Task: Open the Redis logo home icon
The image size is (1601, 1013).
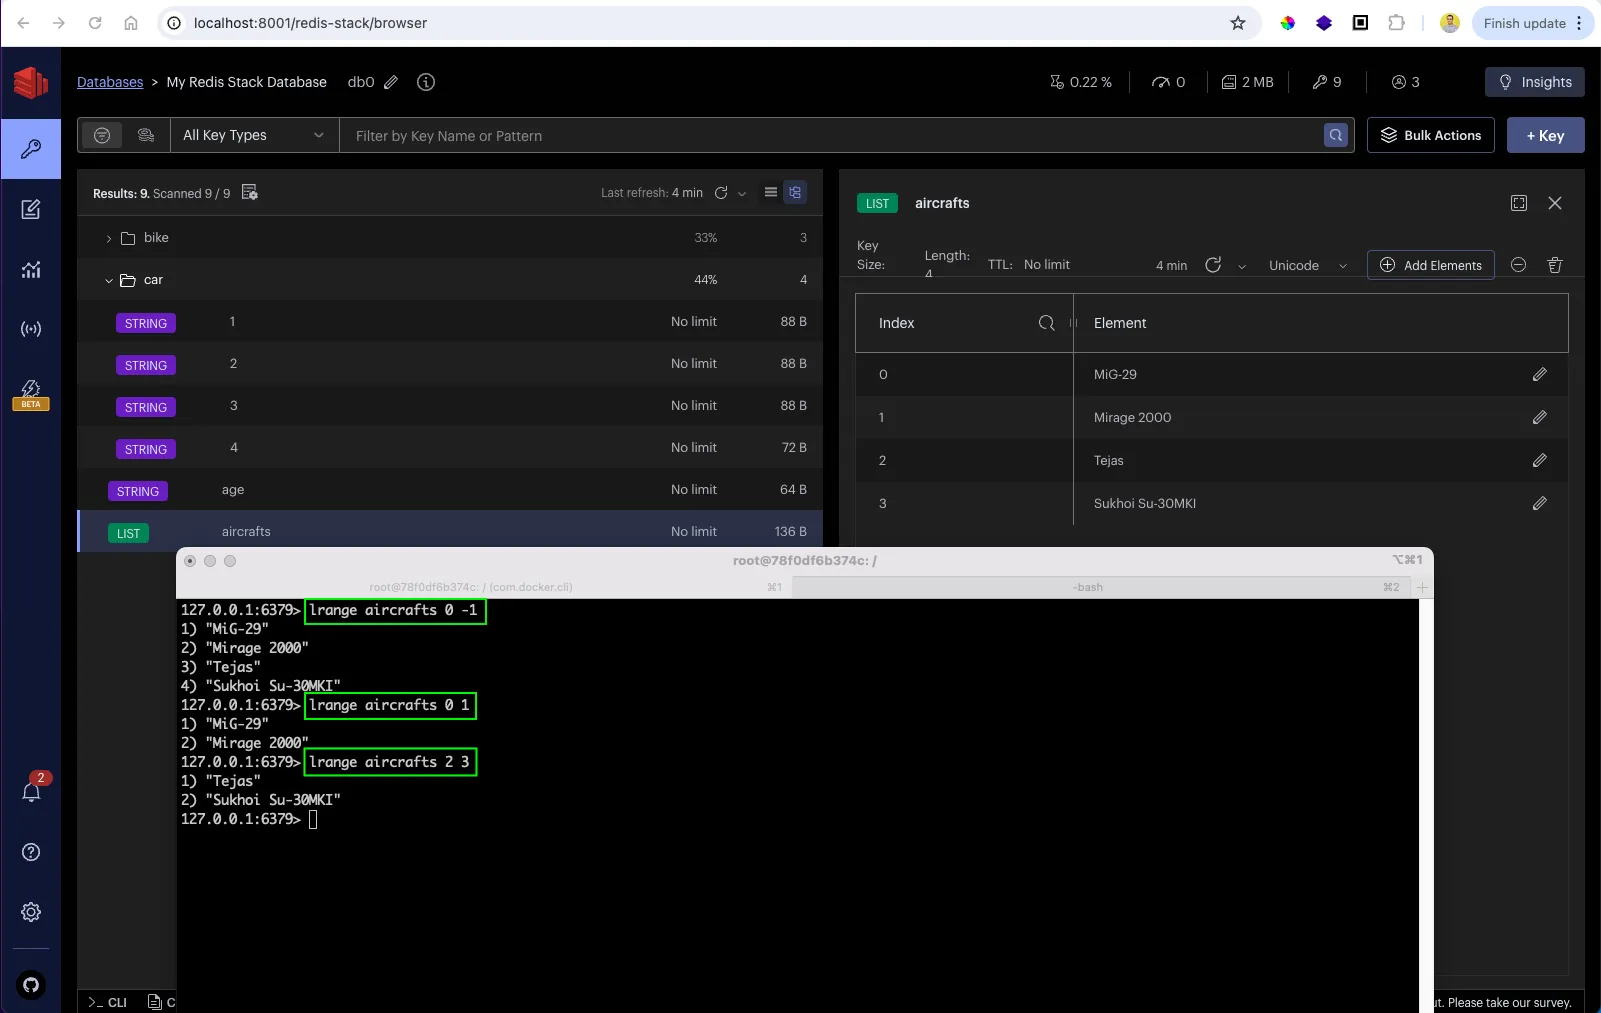Action: [31, 82]
